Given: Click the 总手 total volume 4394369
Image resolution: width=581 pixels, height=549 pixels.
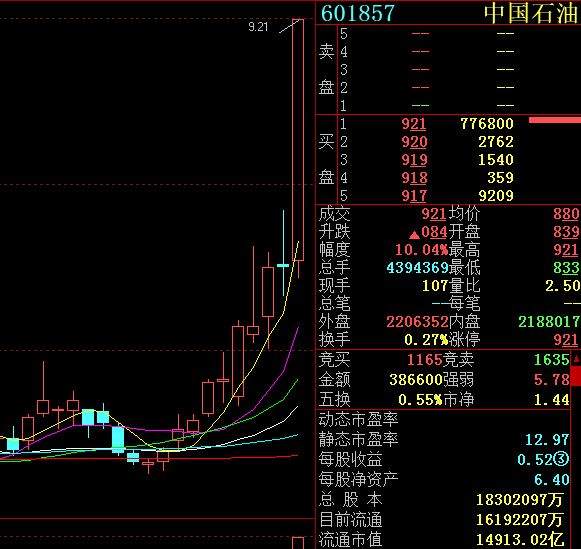Looking at the screenshot, I should click(417, 268).
